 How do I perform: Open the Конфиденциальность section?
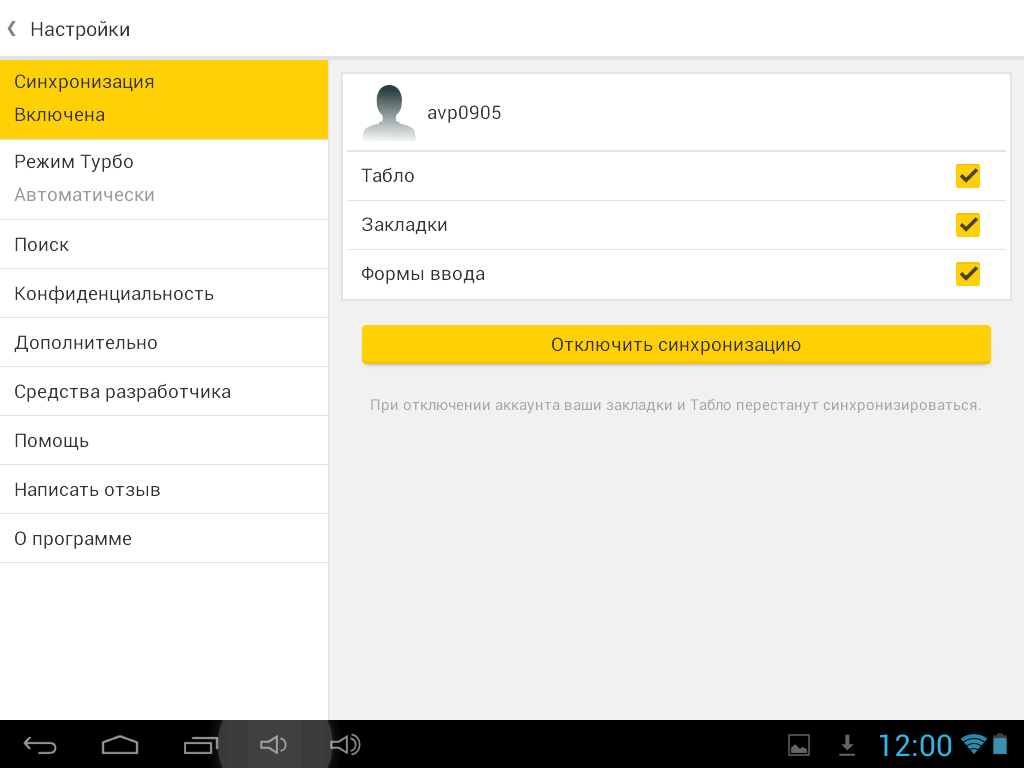(x=164, y=294)
